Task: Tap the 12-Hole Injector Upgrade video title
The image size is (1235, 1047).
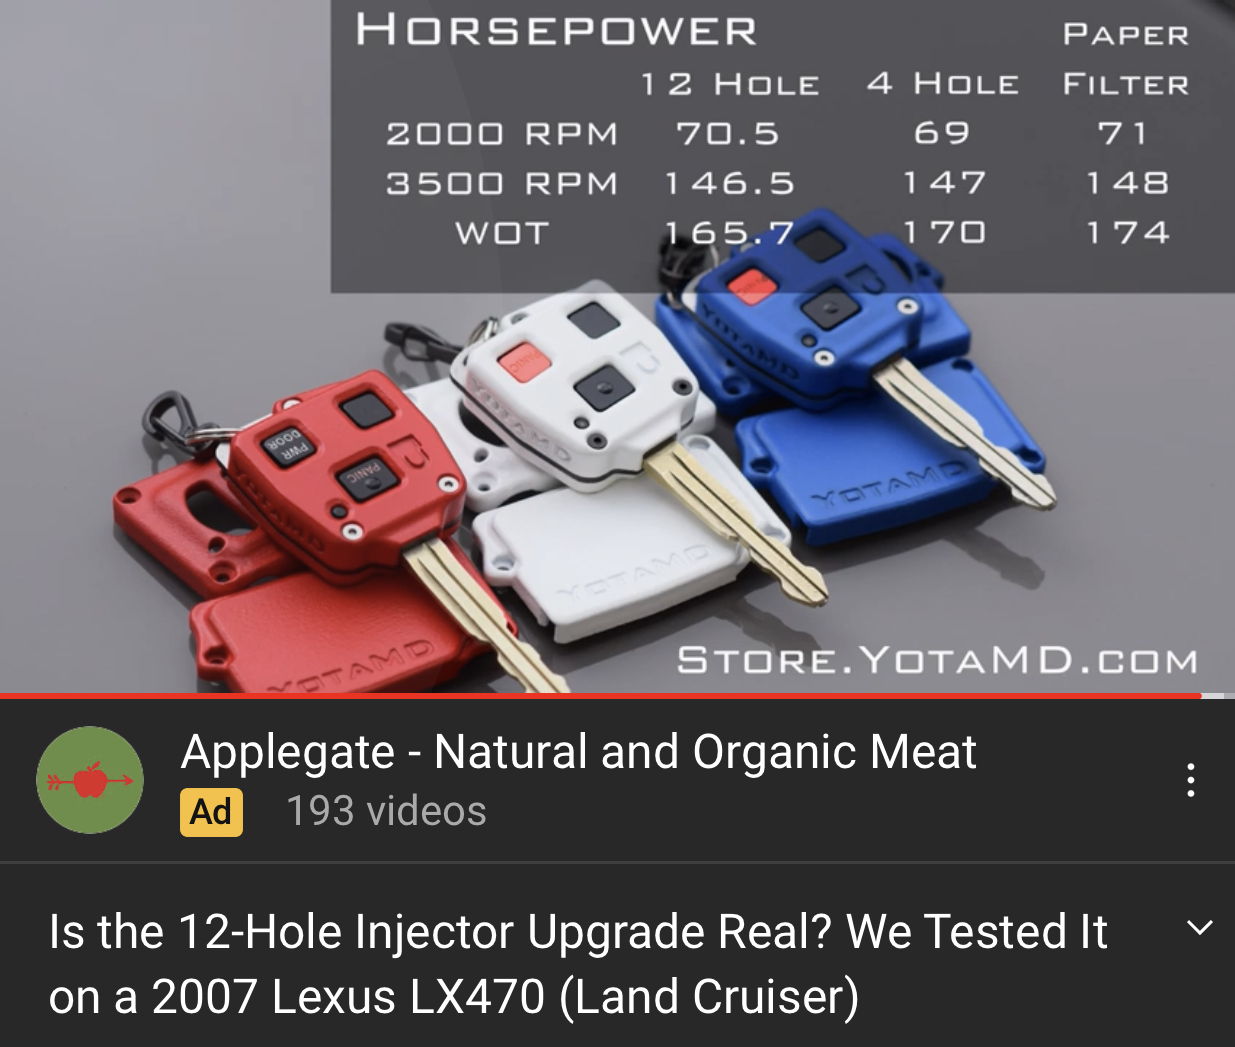Action: point(578,964)
